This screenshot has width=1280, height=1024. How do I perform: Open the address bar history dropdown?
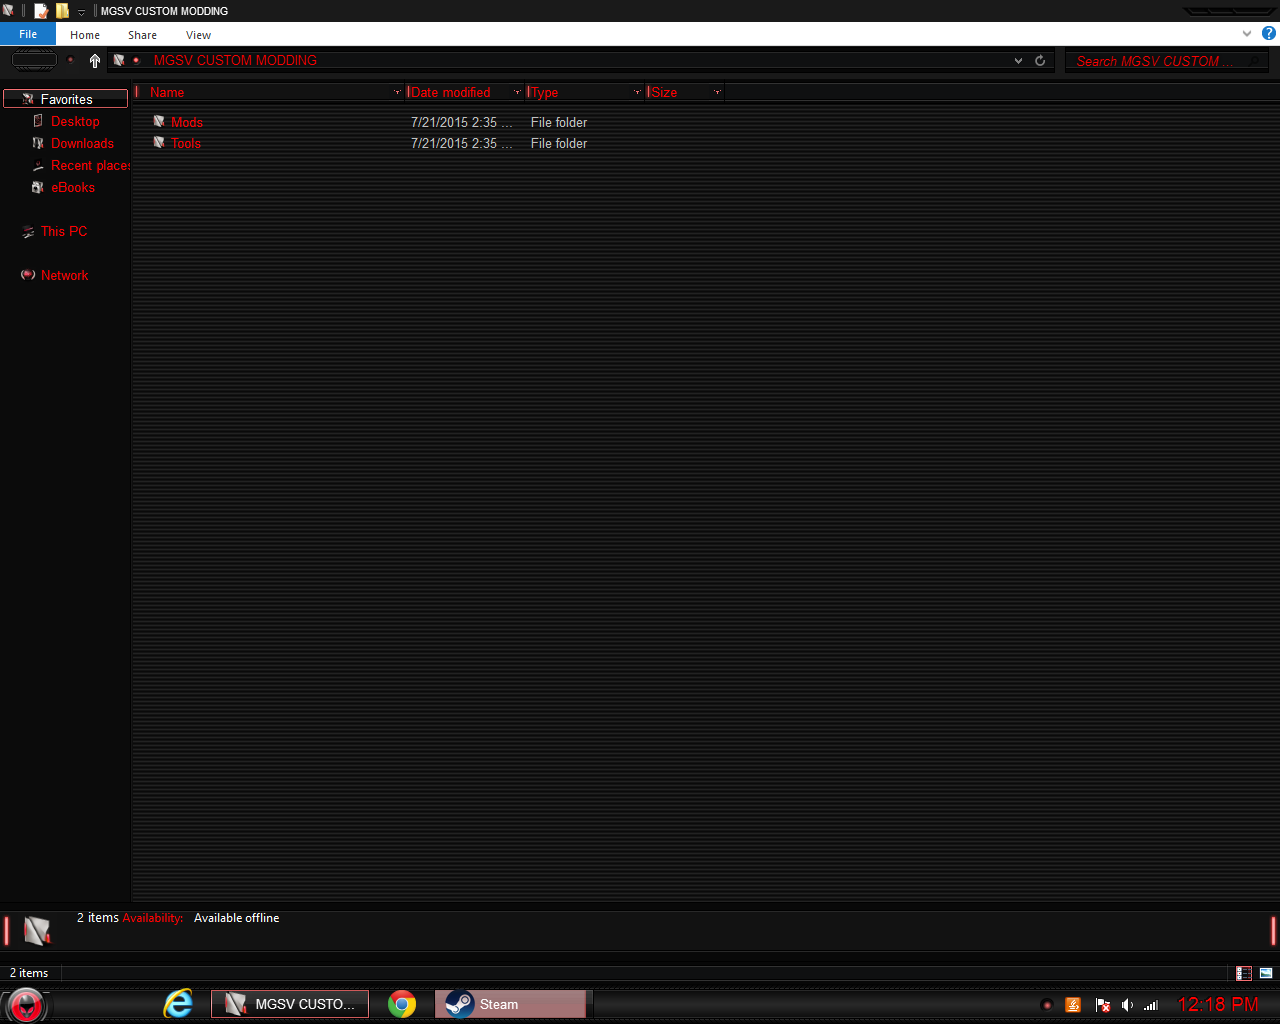coord(1018,60)
